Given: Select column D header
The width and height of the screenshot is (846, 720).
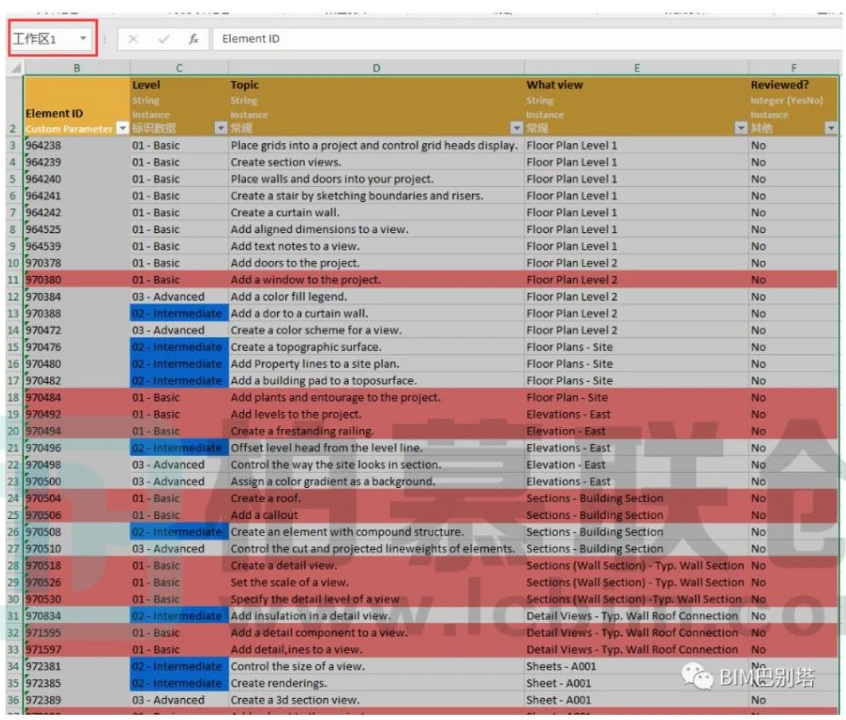Looking at the screenshot, I should (x=376, y=68).
